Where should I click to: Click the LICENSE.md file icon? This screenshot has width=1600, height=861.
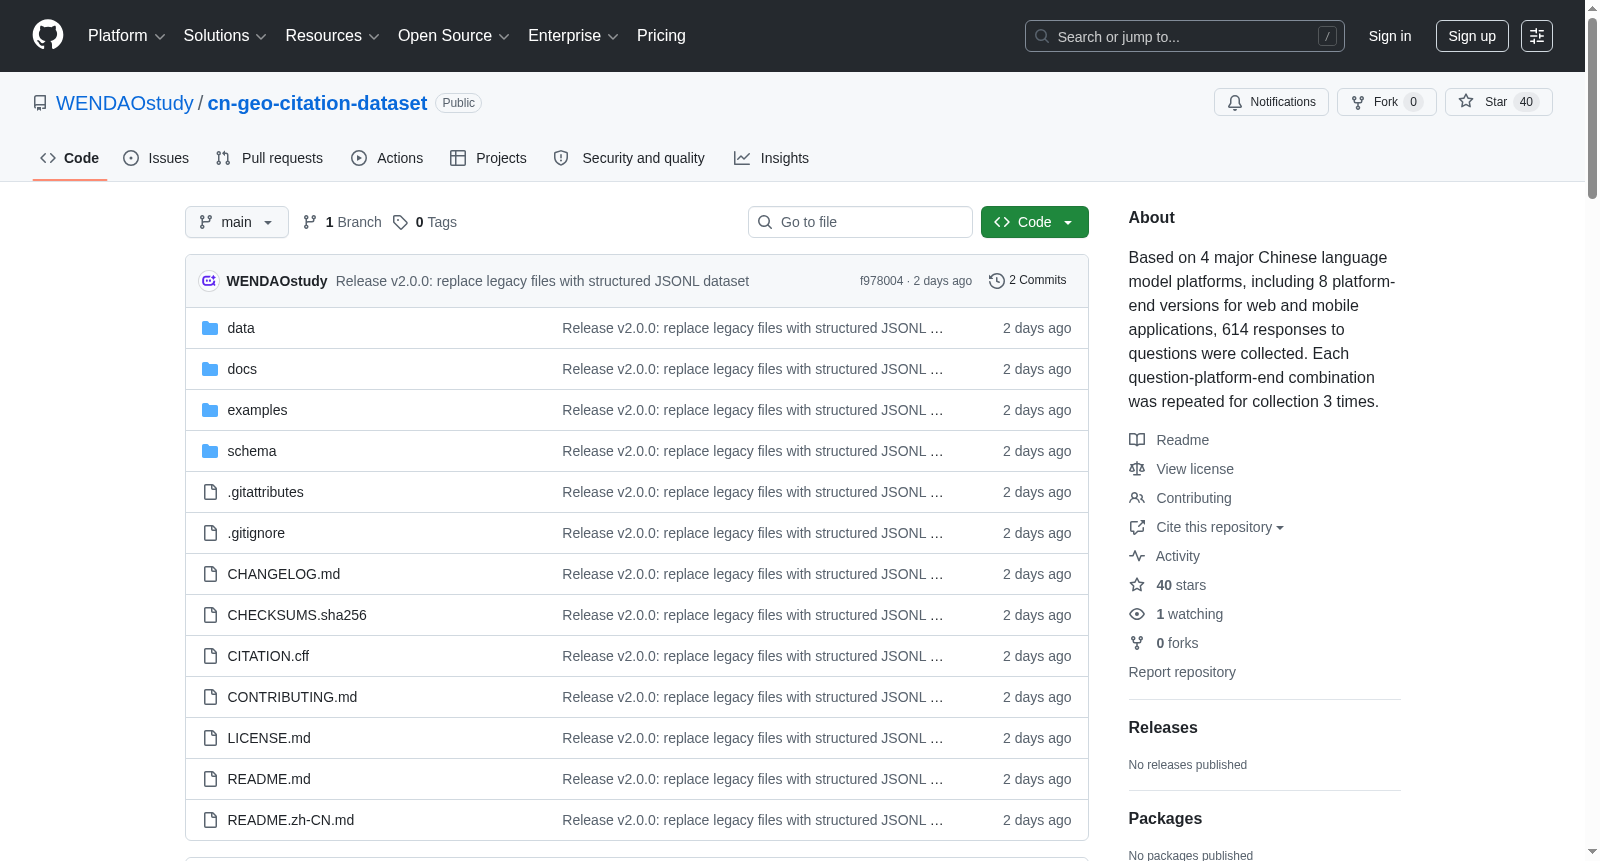point(210,738)
